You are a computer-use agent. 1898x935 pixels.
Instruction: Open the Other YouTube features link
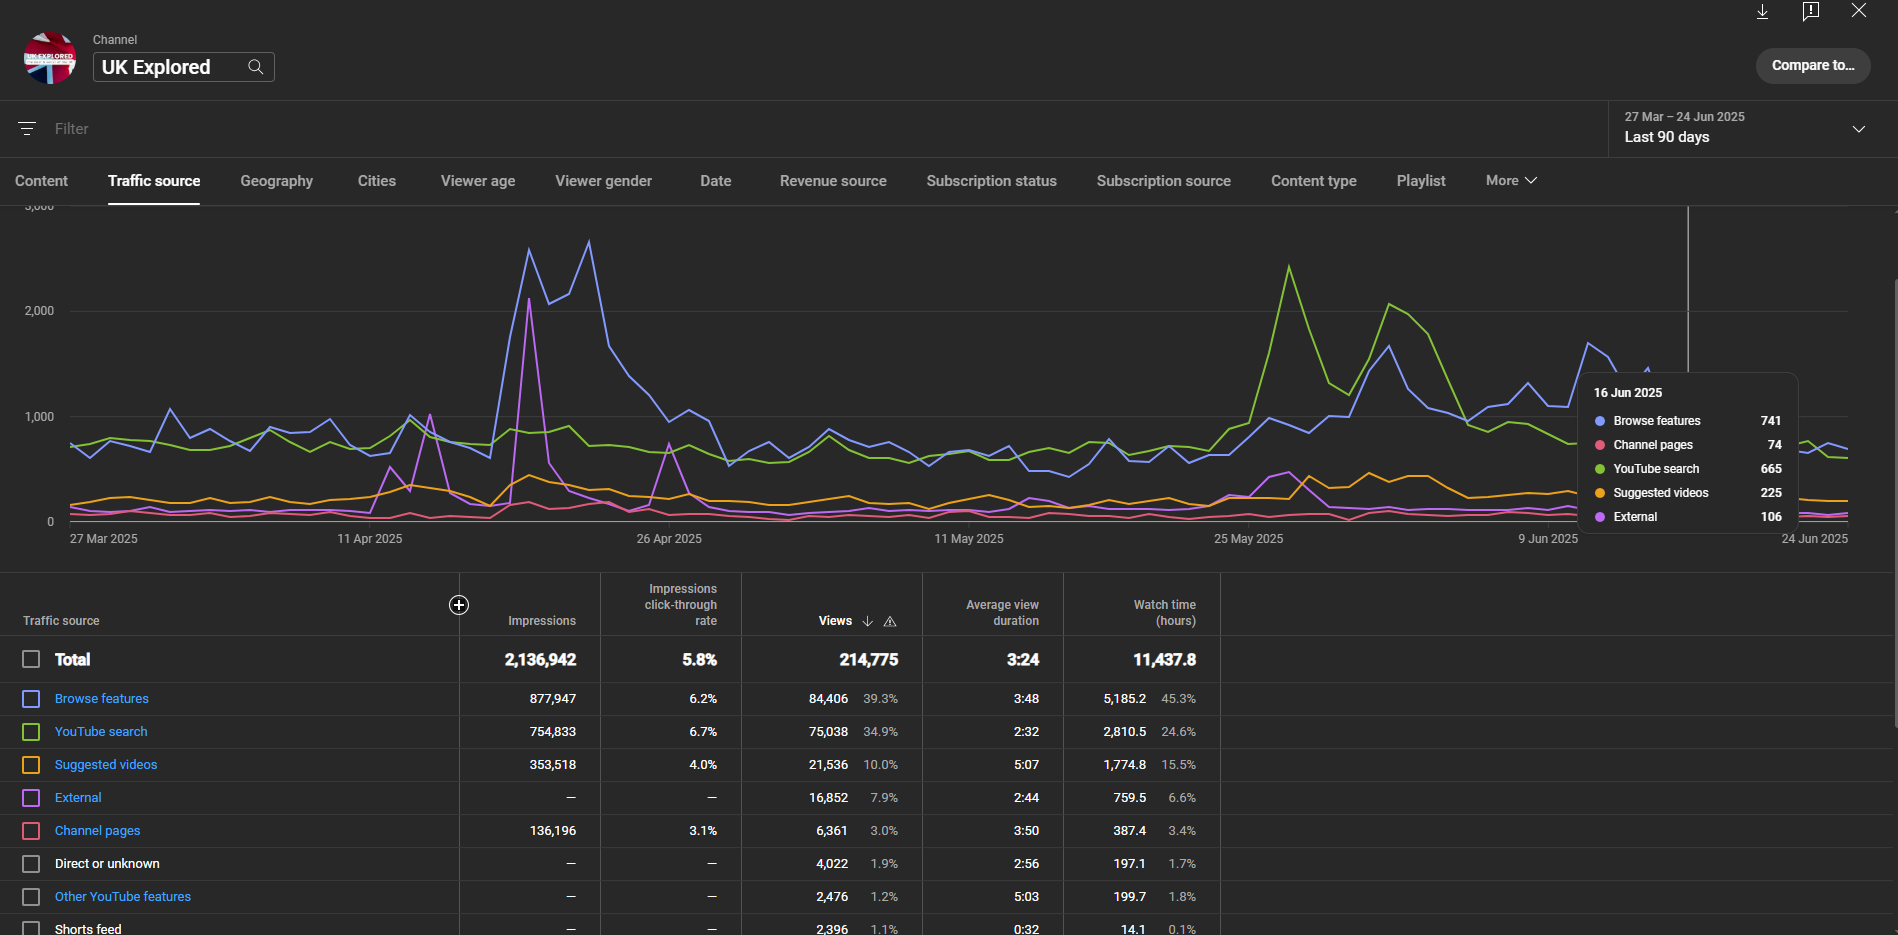[x=123, y=897]
